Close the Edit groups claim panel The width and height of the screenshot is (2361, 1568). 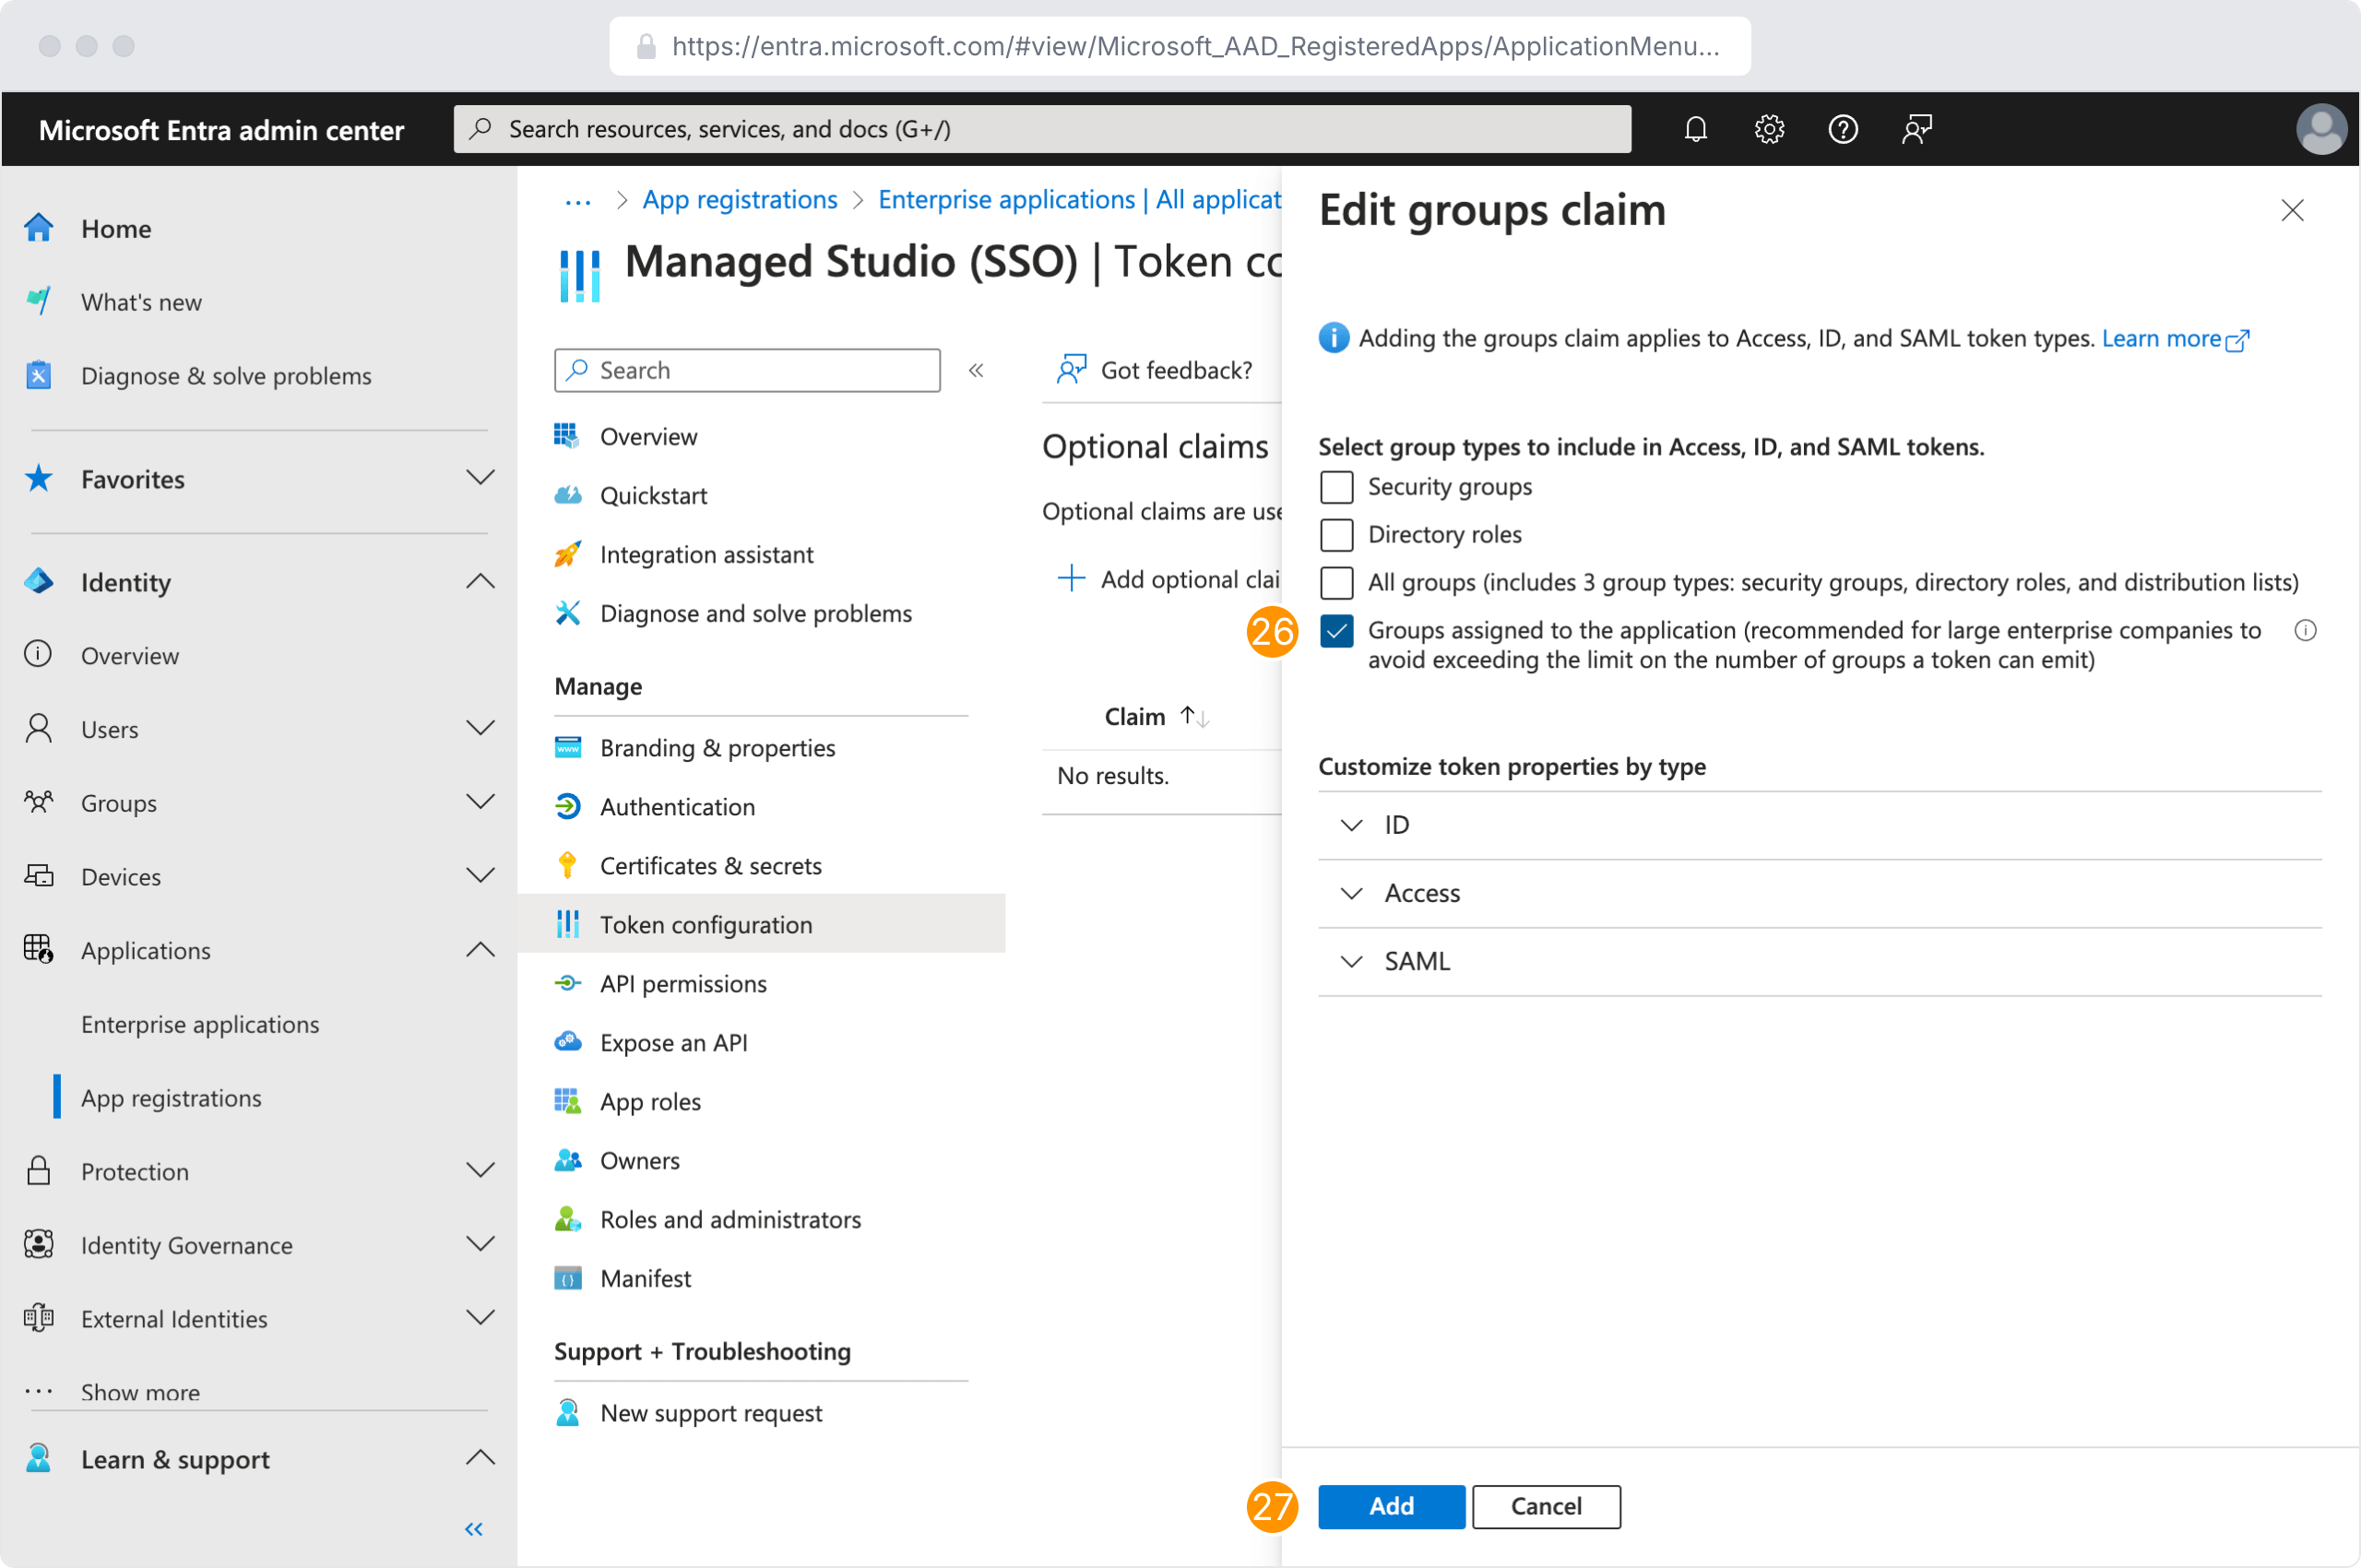click(2292, 210)
